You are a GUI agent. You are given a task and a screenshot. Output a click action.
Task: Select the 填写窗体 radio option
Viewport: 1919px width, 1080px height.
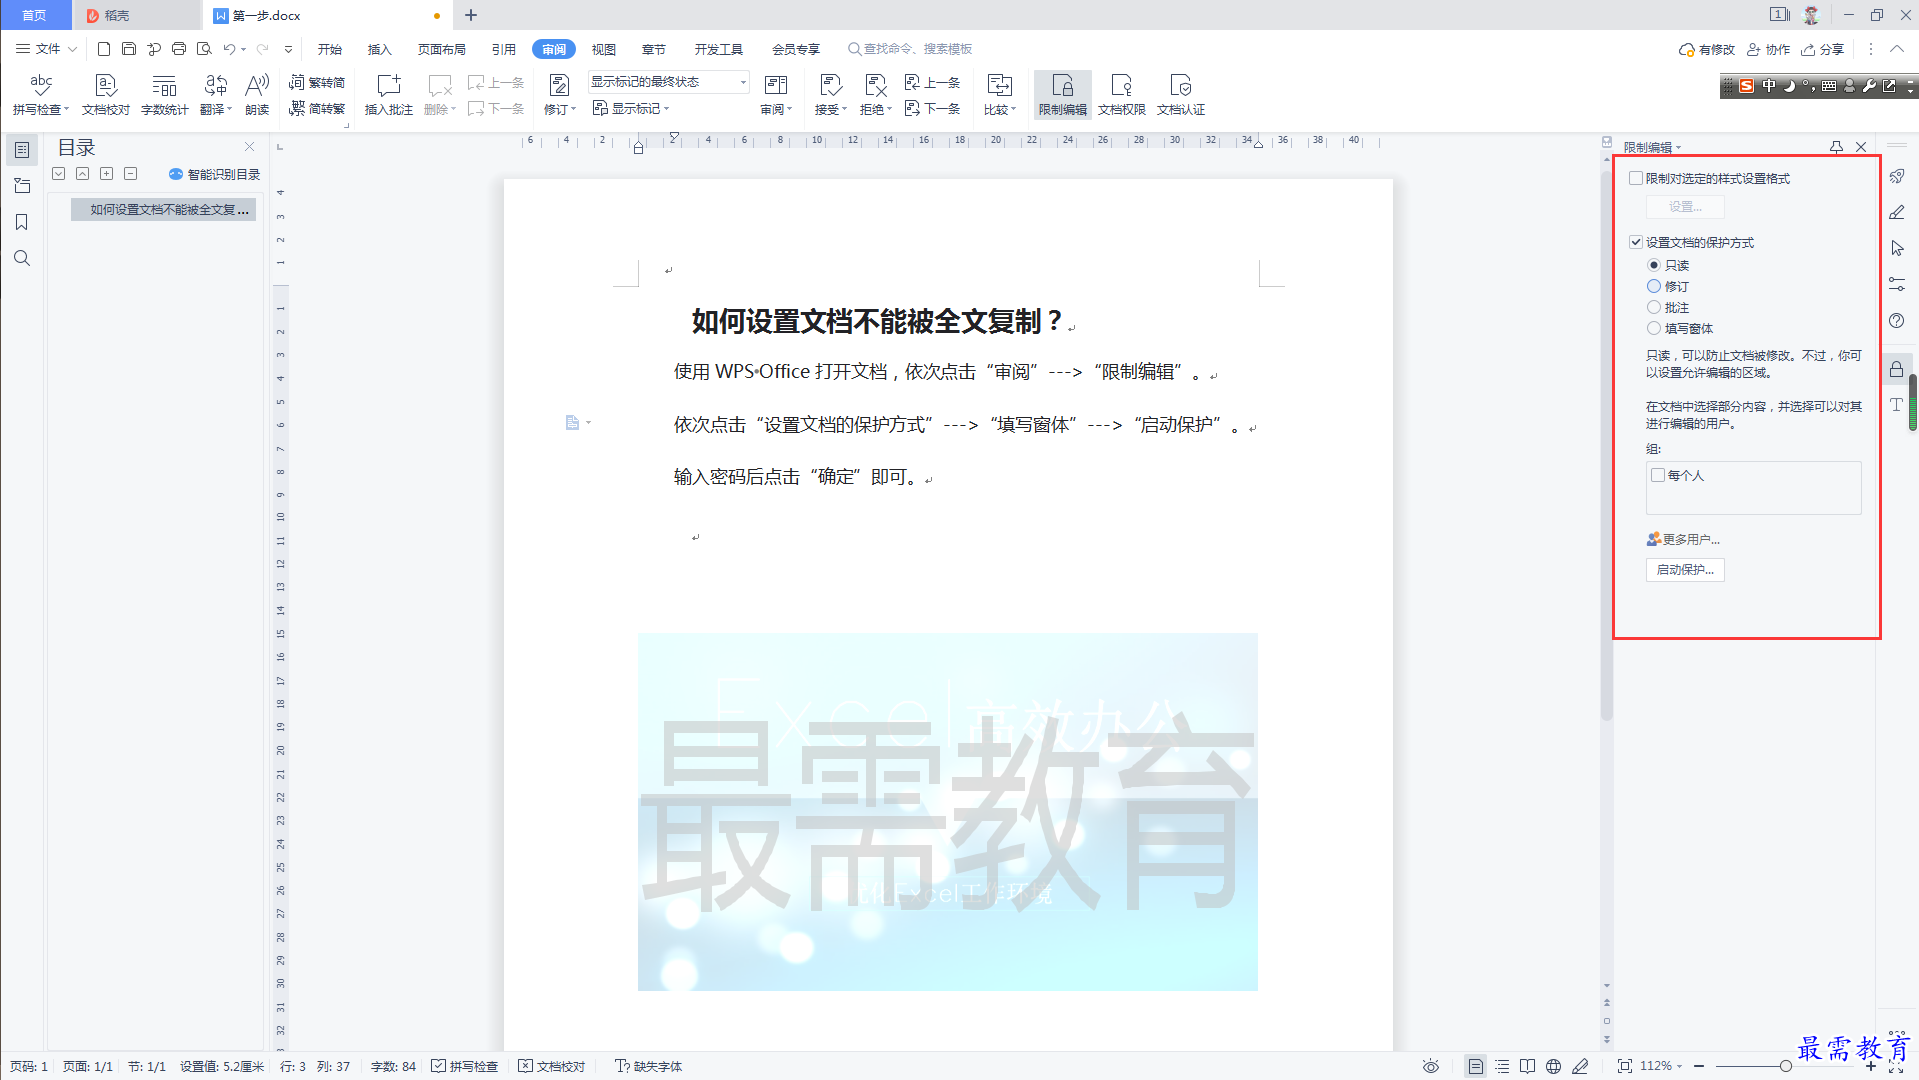pos(1654,328)
